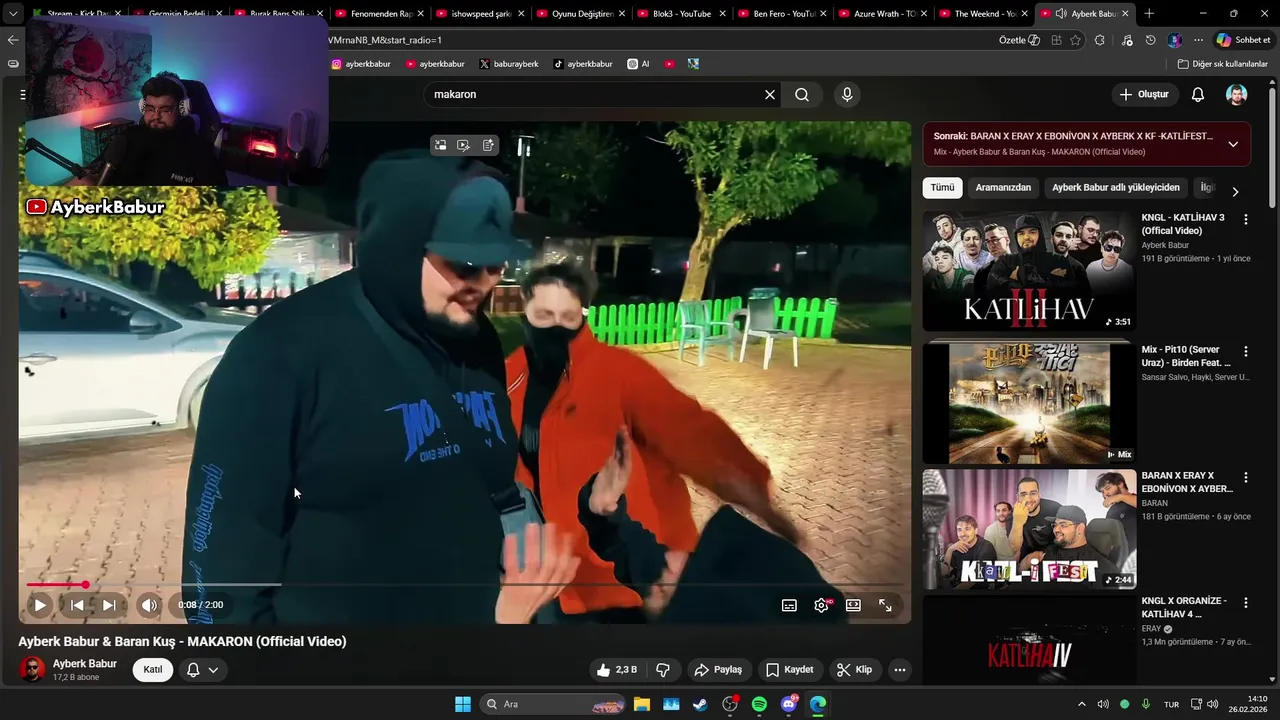Open Oluştur create menu

point(1144,94)
